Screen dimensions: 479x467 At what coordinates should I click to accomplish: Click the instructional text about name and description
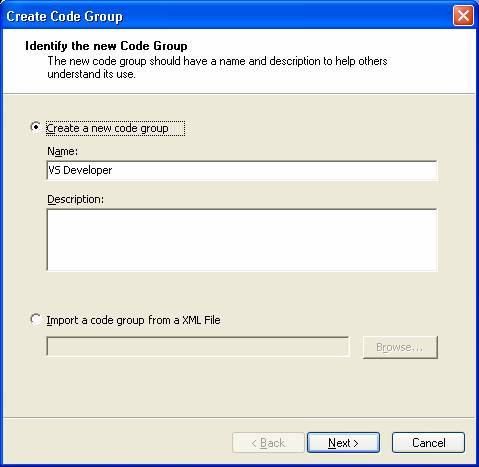click(217, 67)
